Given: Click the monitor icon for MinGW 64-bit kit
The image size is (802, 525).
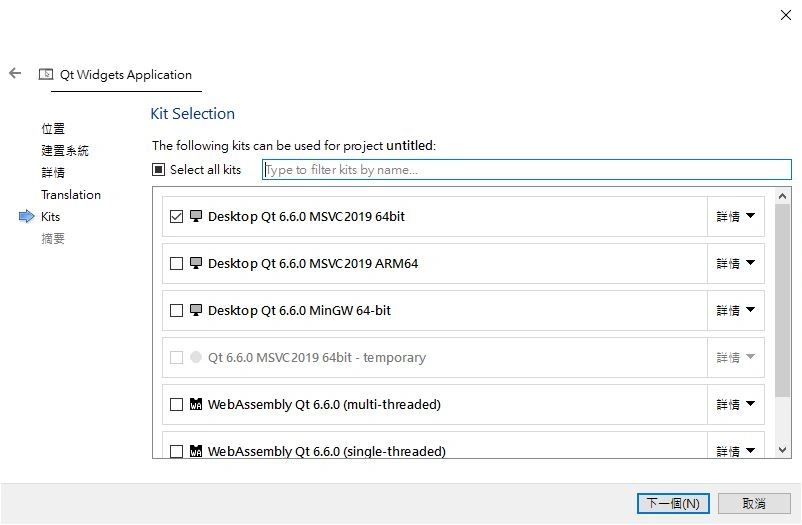Looking at the screenshot, I should 196,311.
